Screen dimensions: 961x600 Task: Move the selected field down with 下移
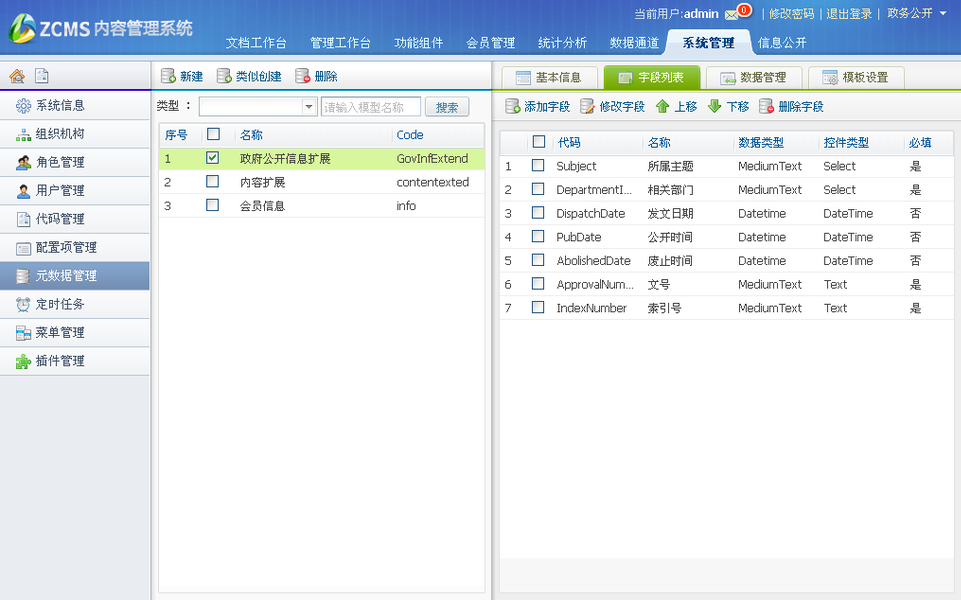point(731,105)
